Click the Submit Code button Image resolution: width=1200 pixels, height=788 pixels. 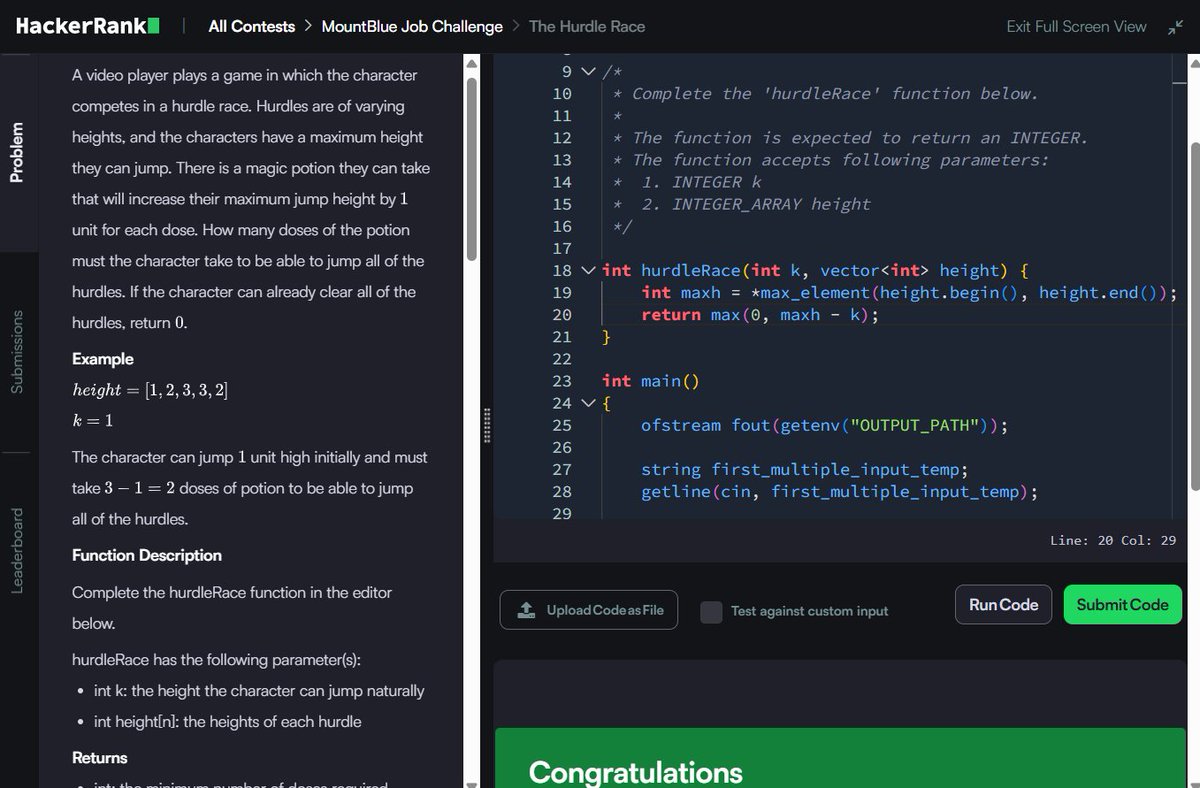[1122, 604]
